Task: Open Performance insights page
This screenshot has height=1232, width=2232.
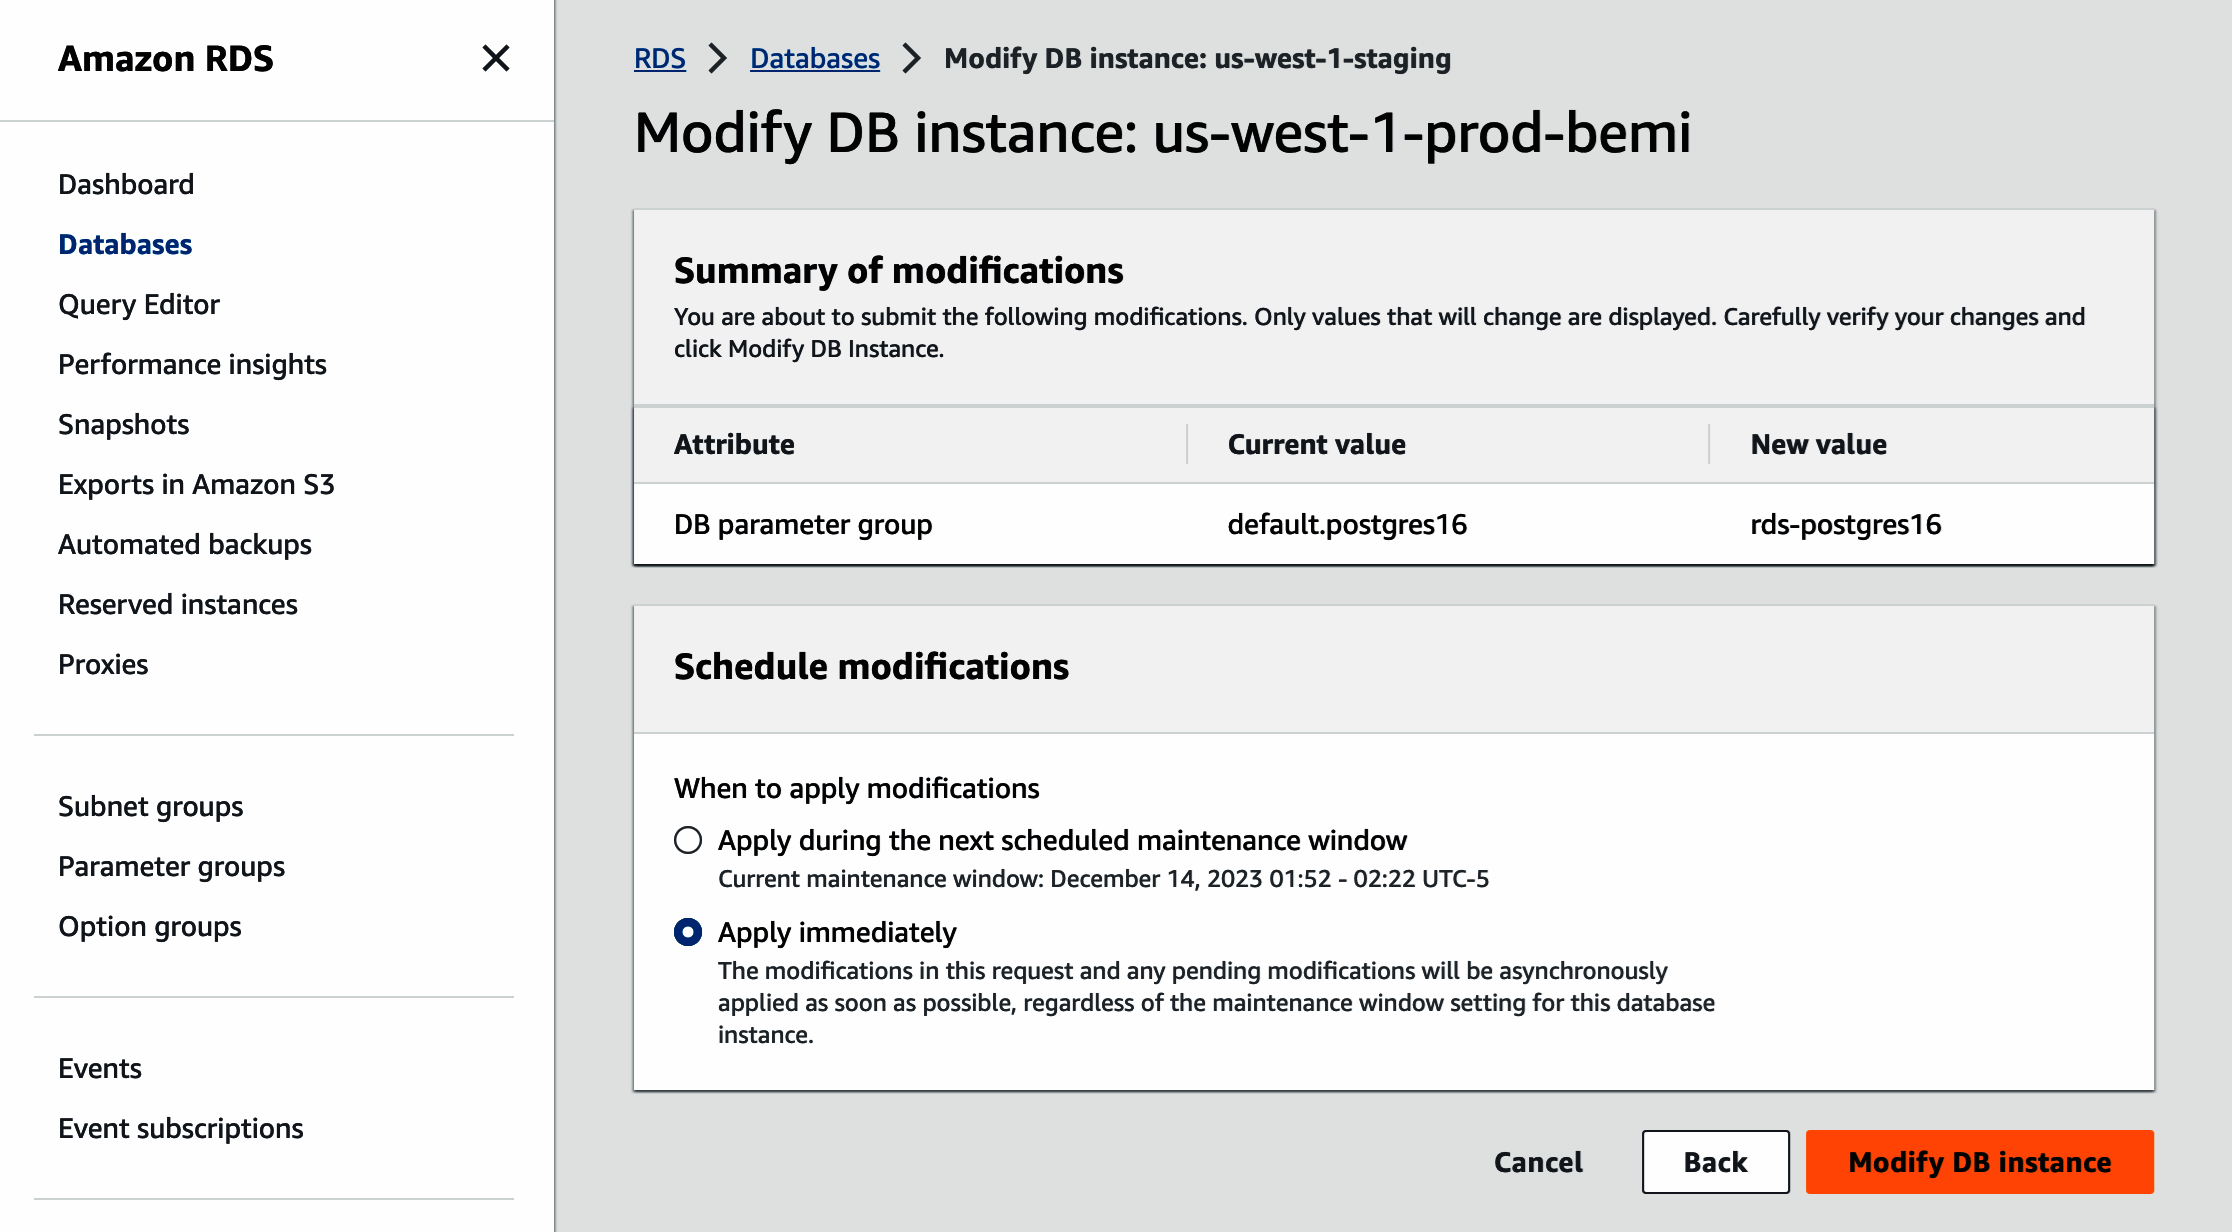Action: (x=192, y=364)
